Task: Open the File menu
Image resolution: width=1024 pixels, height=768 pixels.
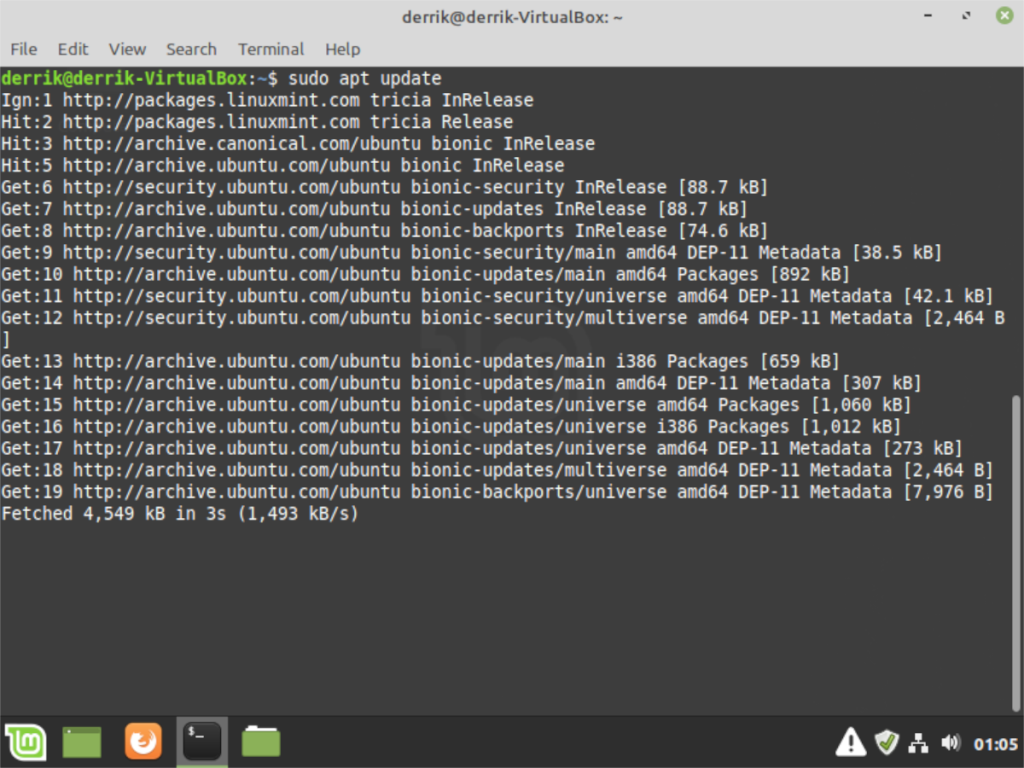Action: [23, 49]
